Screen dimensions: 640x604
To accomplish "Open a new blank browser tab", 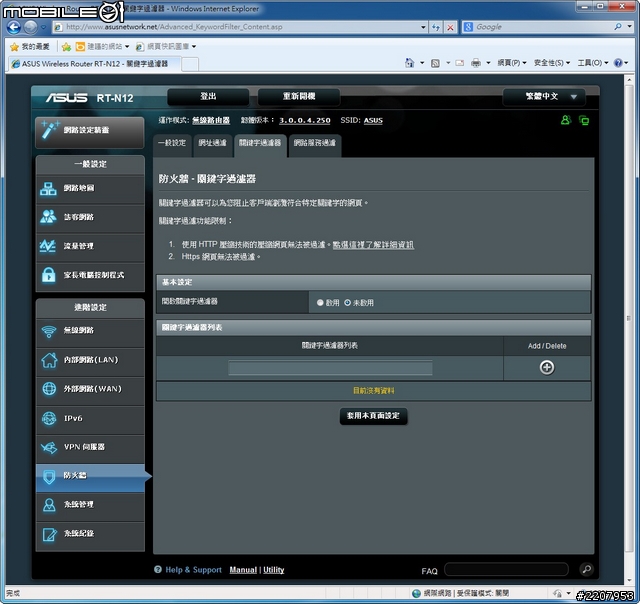I will point(190,64).
